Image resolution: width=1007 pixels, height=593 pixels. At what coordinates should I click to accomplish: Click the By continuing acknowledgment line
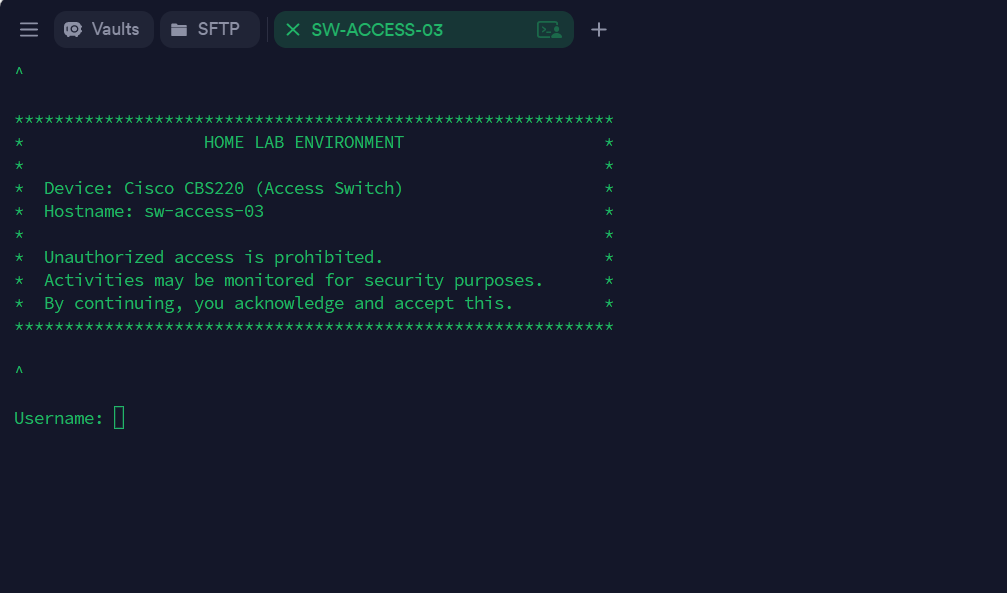pyautogui.click(x=278, y=303)
